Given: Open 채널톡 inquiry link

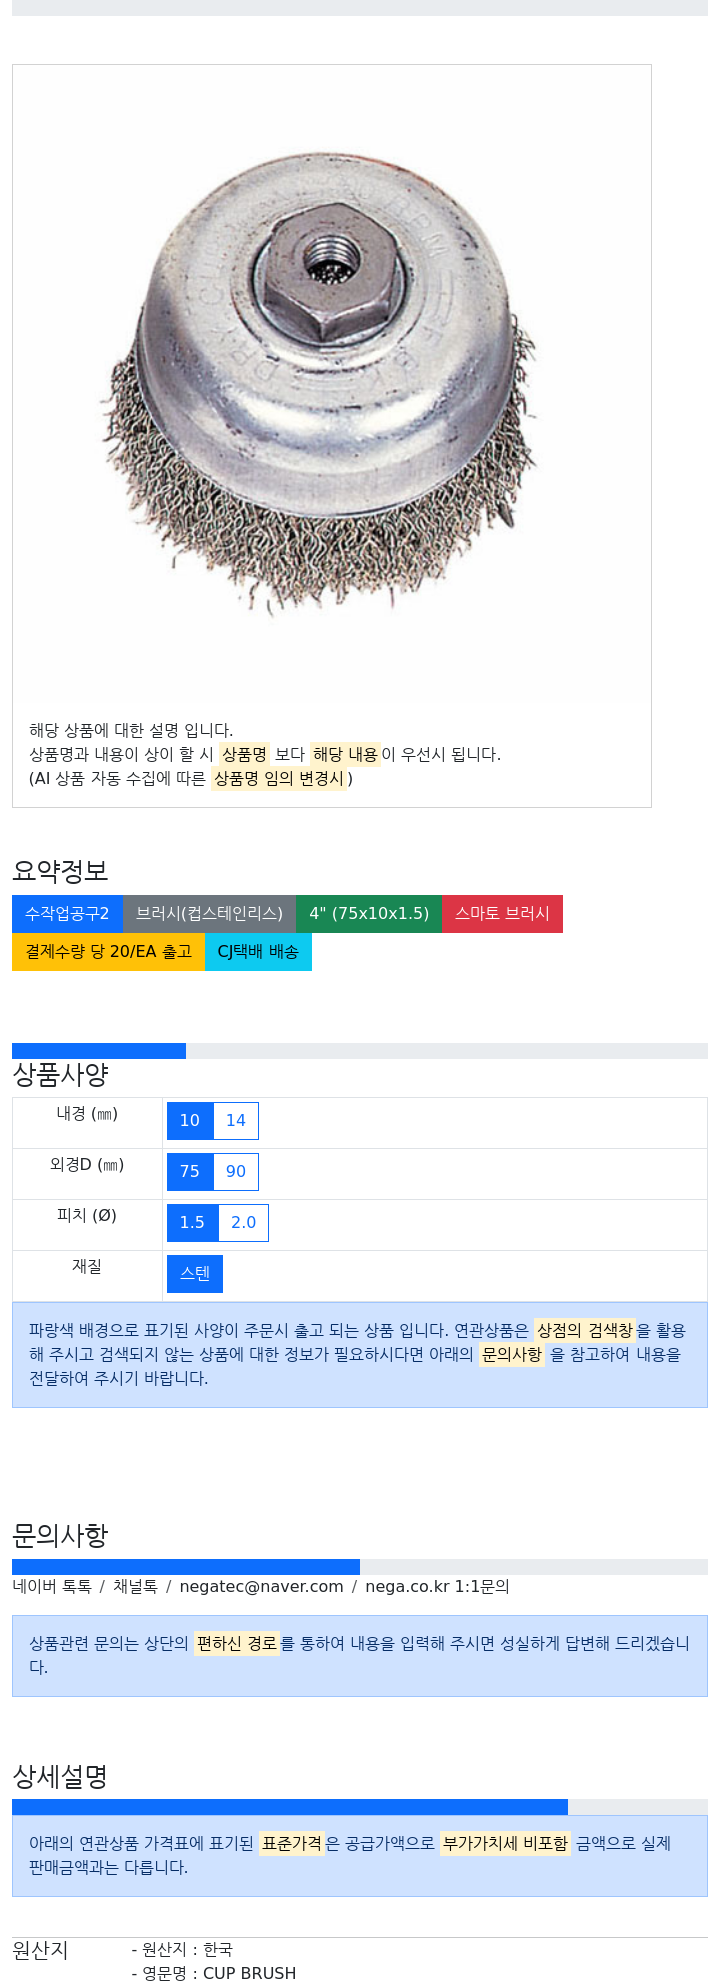Looking at the screenshot, I should click(x=135, y=1587).
